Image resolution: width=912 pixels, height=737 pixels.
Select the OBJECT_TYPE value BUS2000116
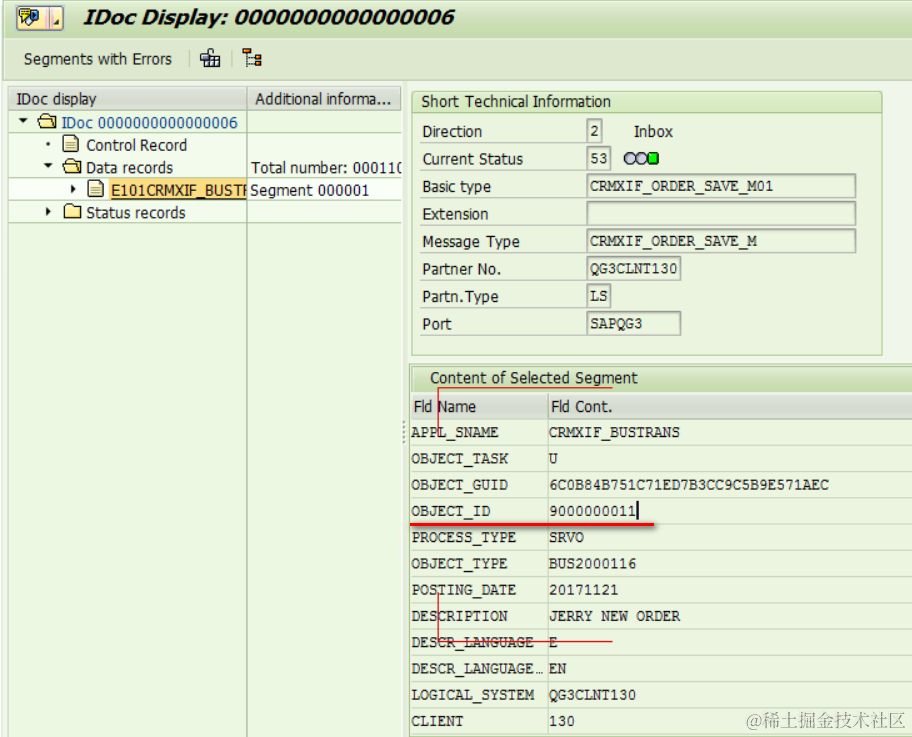click(x=730, y=563)
